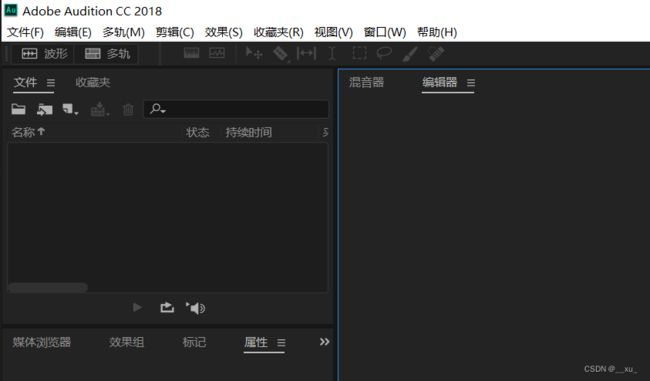Switch to Multitrack (多轨) view

tap(107, 54)
